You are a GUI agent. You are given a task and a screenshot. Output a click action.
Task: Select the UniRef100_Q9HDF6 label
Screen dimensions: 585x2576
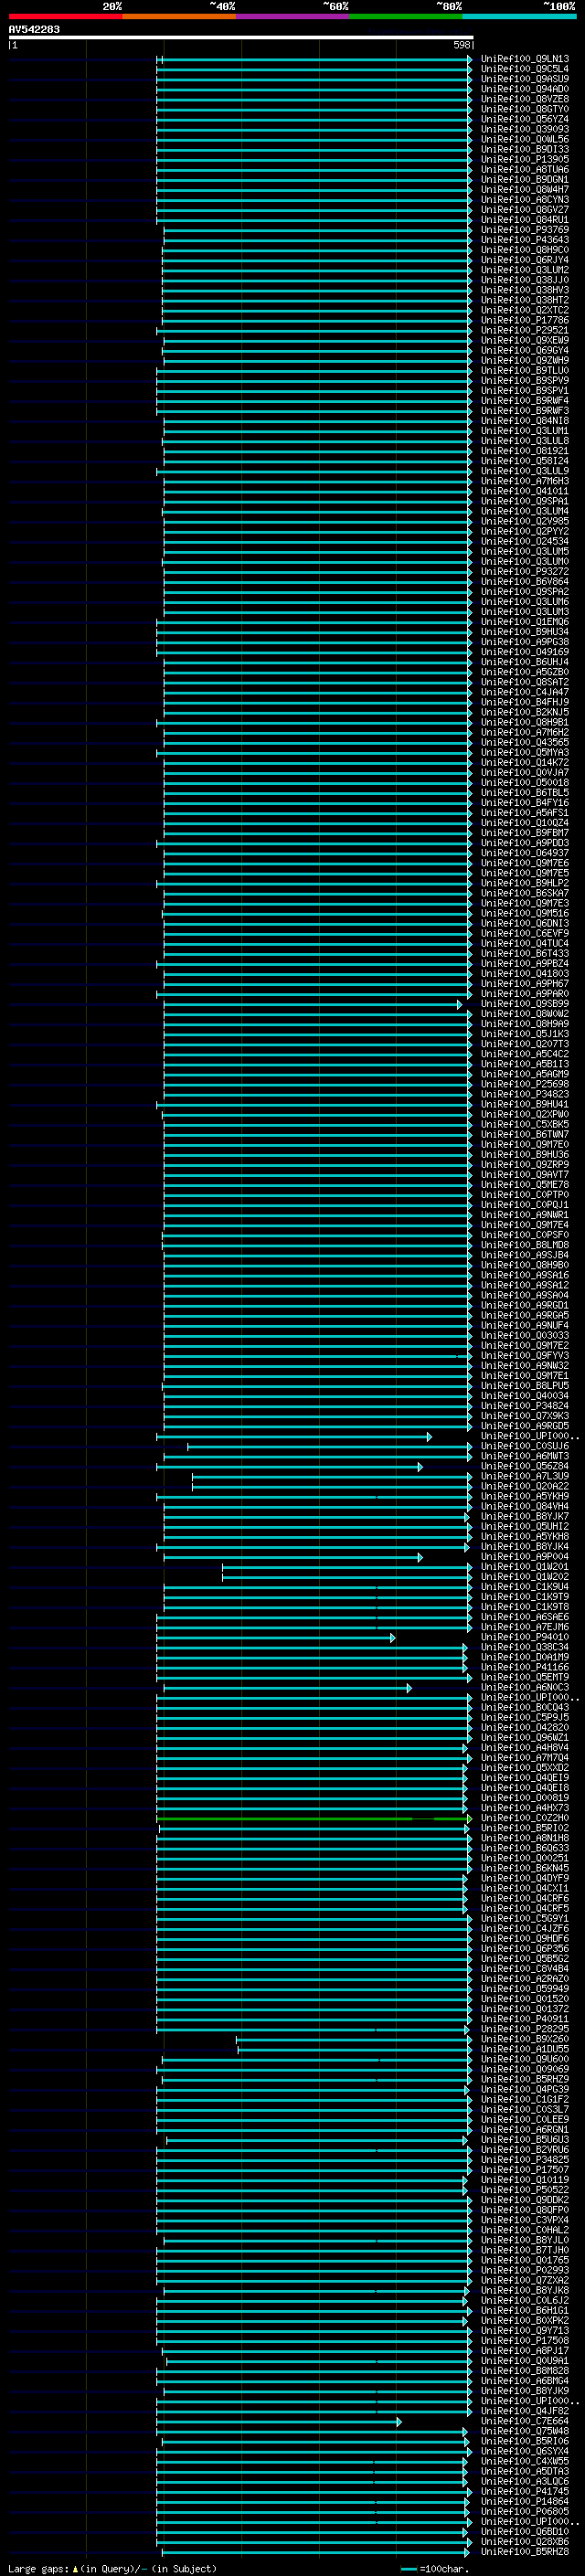(524, 1938)
